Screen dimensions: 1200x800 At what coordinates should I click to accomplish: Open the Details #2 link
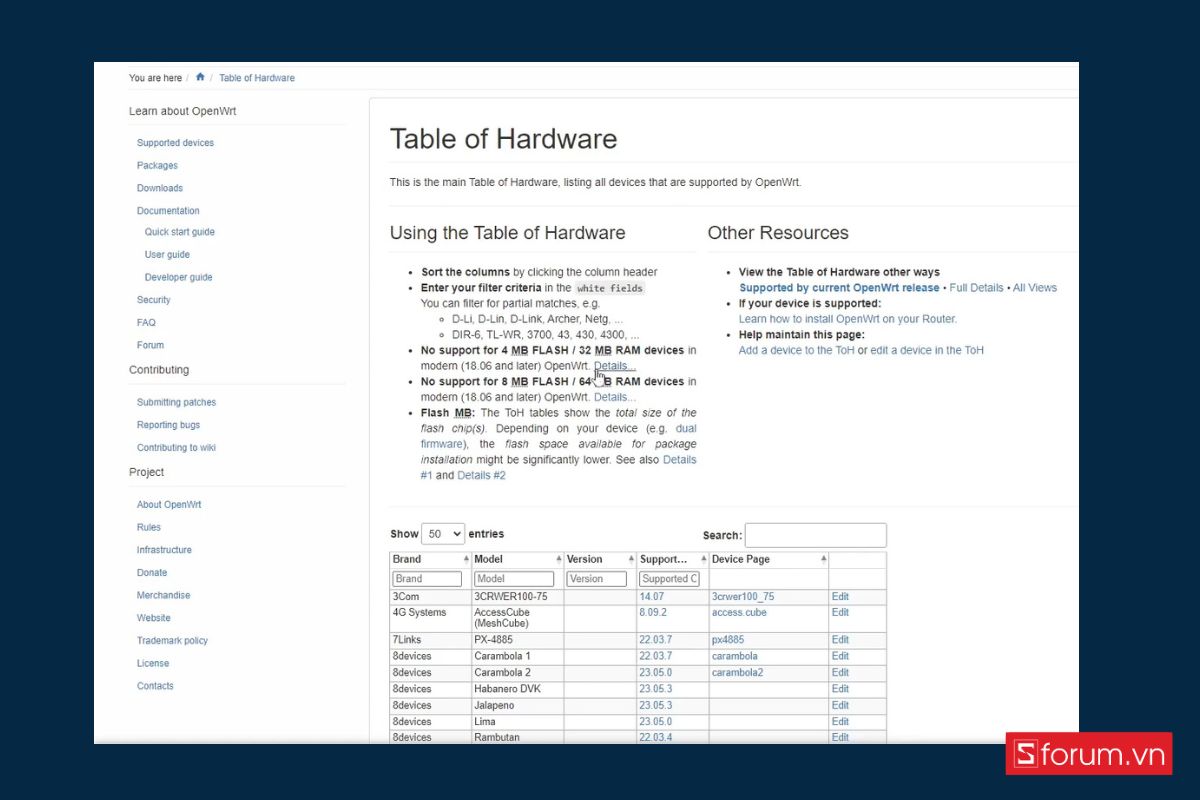481,475
